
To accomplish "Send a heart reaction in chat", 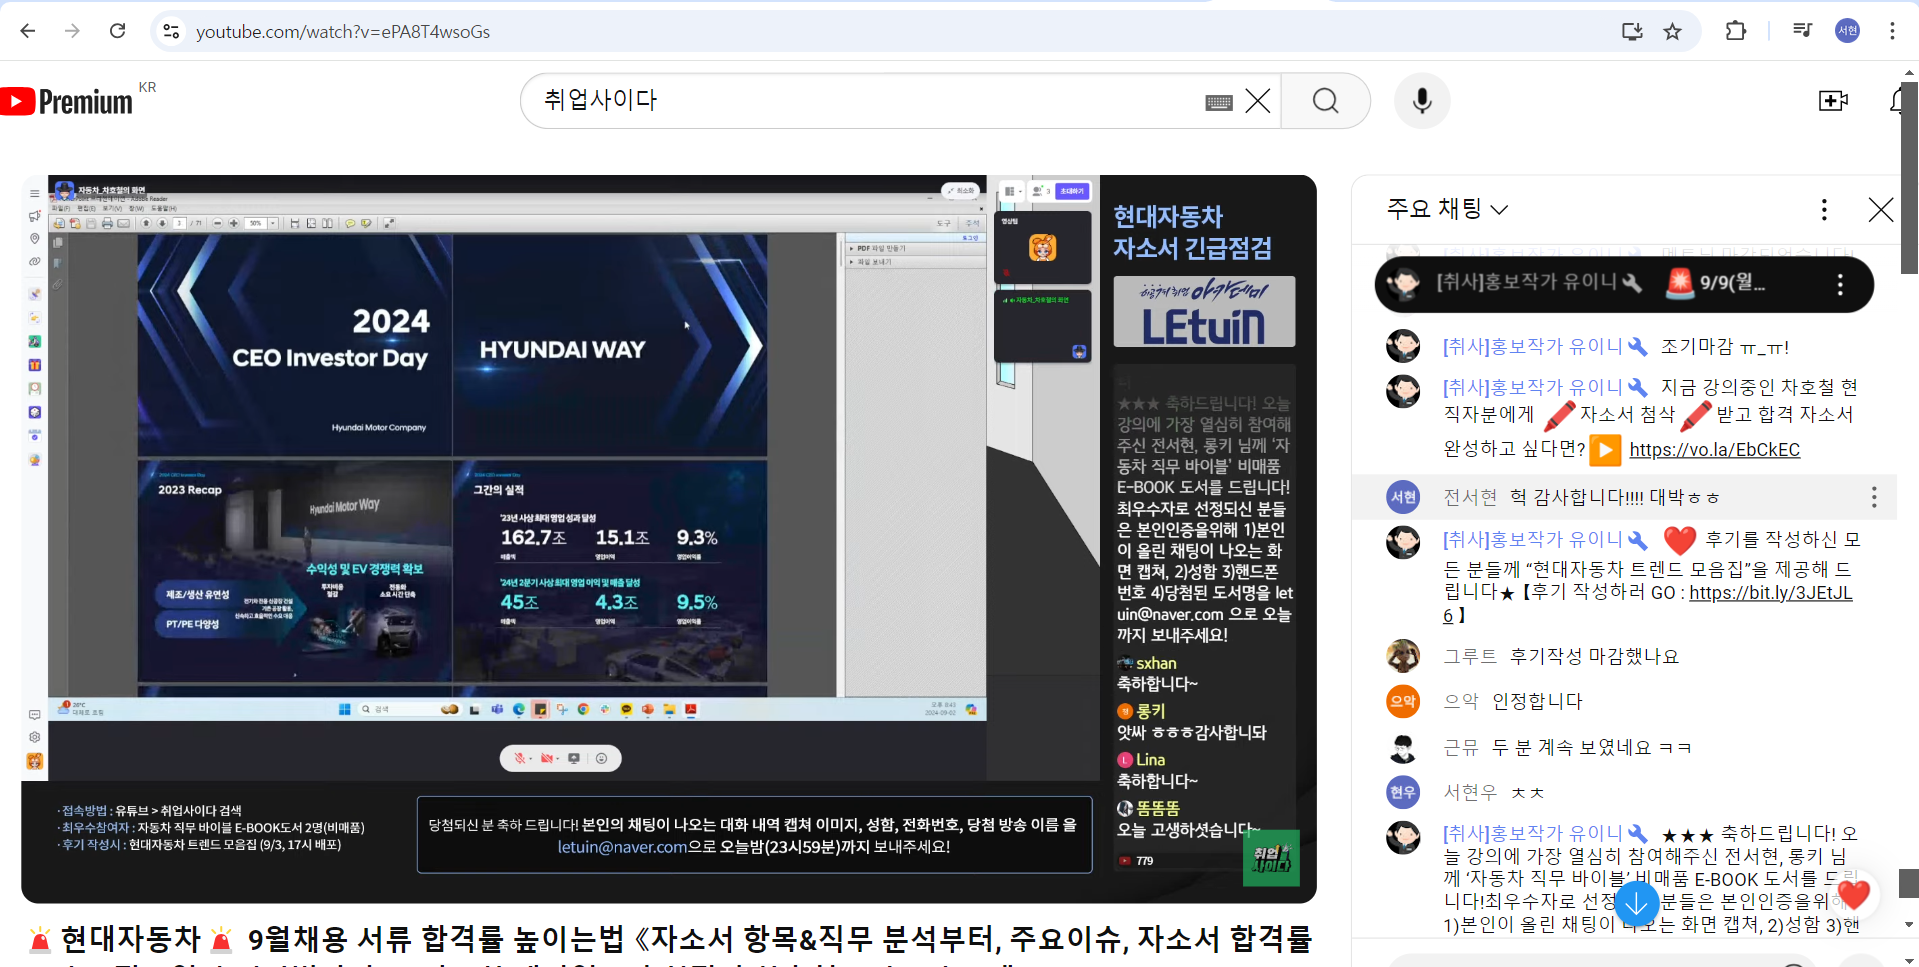I will [1853, 895].
